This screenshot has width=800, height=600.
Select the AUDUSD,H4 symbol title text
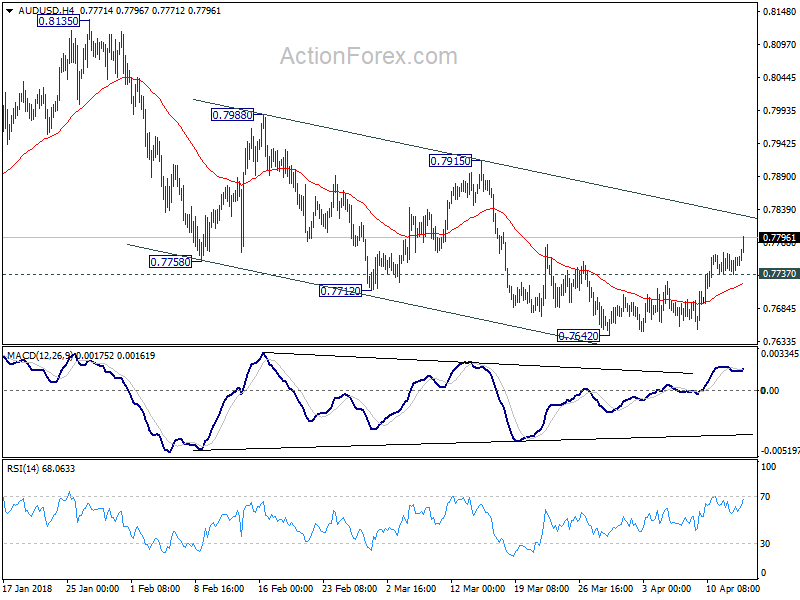[46, 11]
